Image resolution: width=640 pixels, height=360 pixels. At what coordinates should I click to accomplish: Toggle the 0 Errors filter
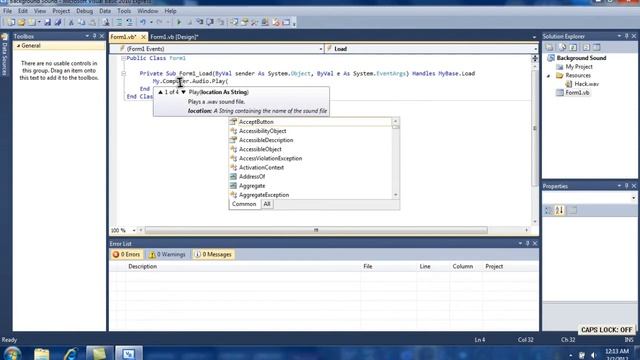tap(127, 254)
